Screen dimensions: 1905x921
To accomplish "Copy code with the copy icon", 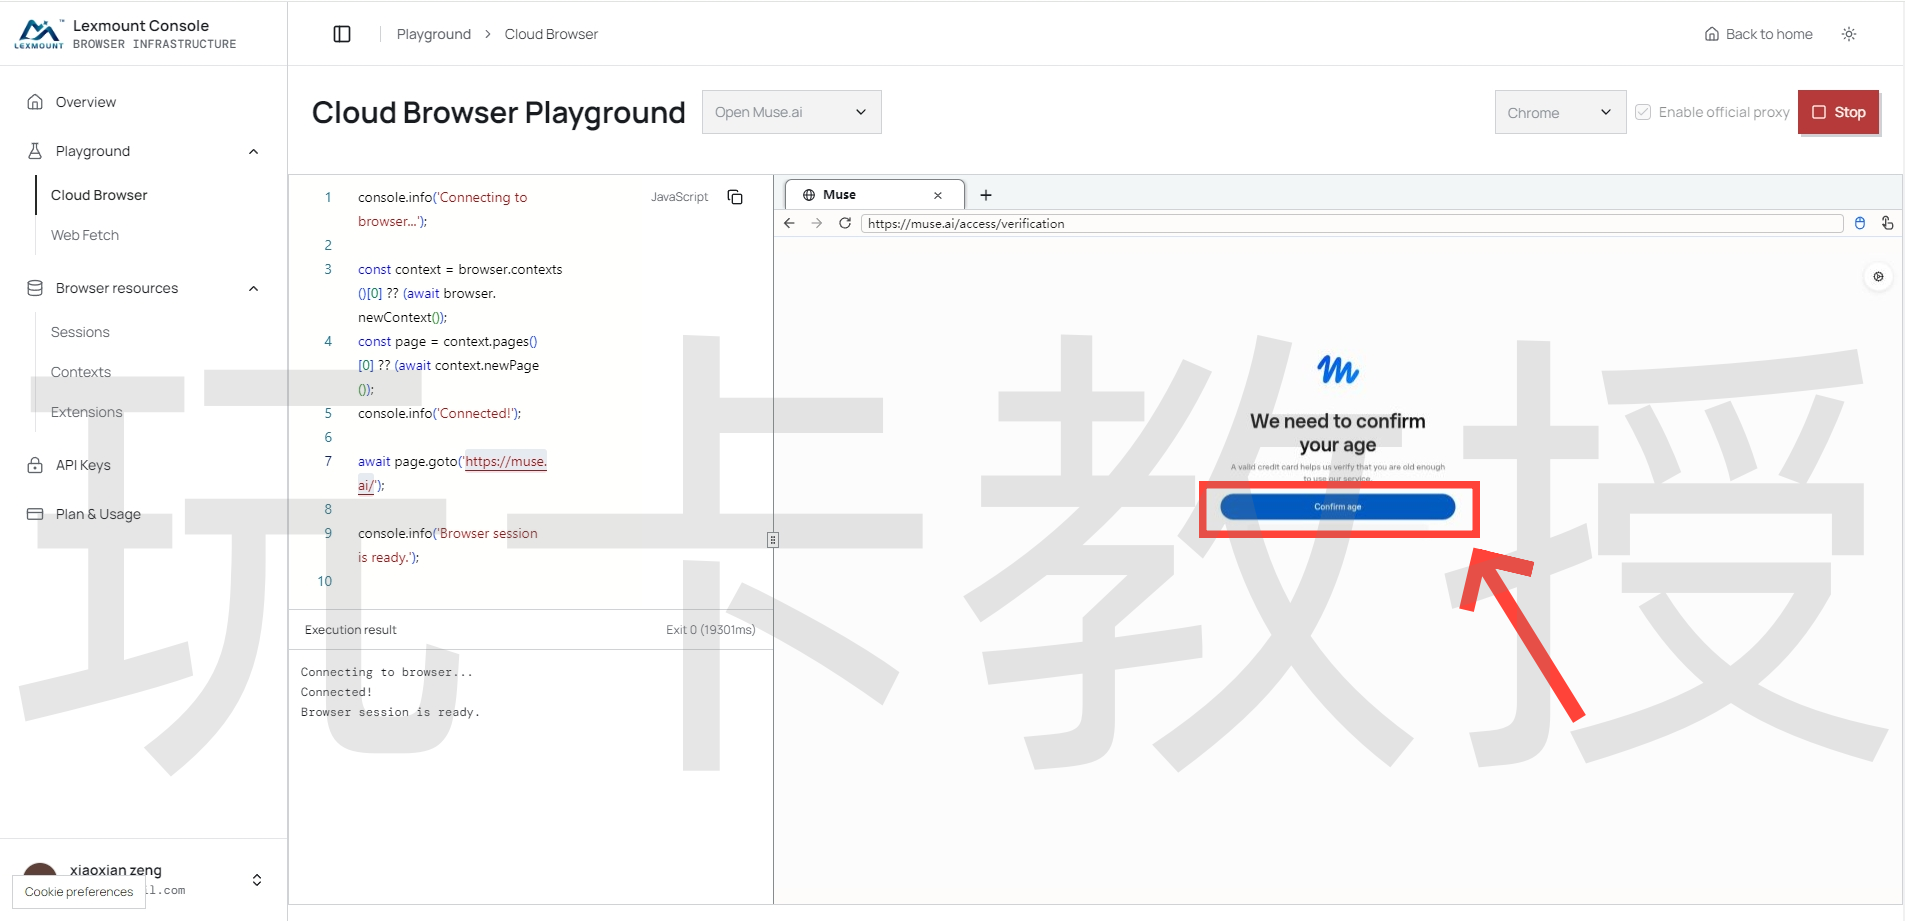I will tap(735, 197).
